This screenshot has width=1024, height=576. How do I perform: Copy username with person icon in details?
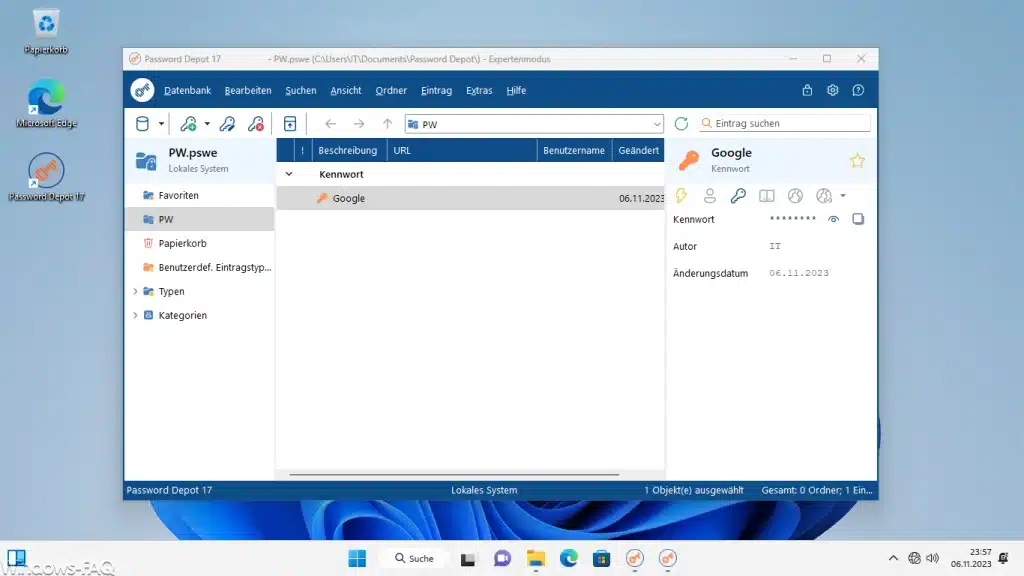coord(710,195)
